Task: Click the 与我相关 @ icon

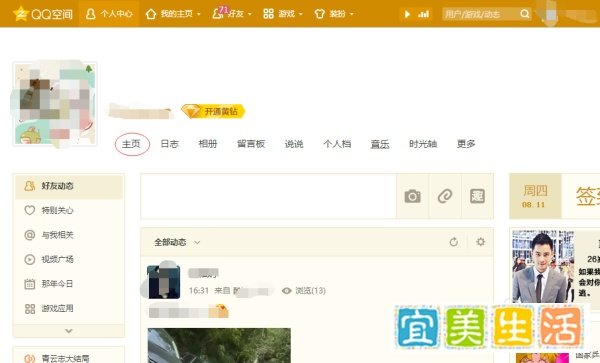Action: [29, 235]
